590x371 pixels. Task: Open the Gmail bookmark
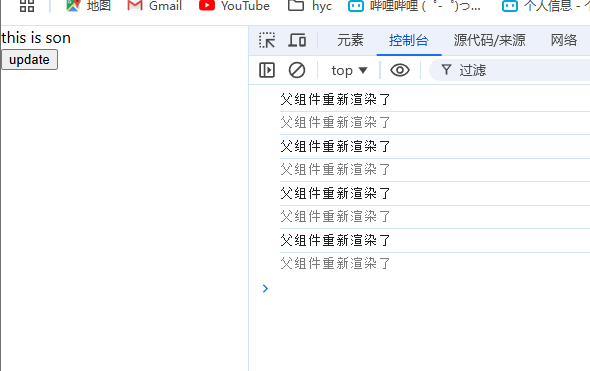[154, 6]
